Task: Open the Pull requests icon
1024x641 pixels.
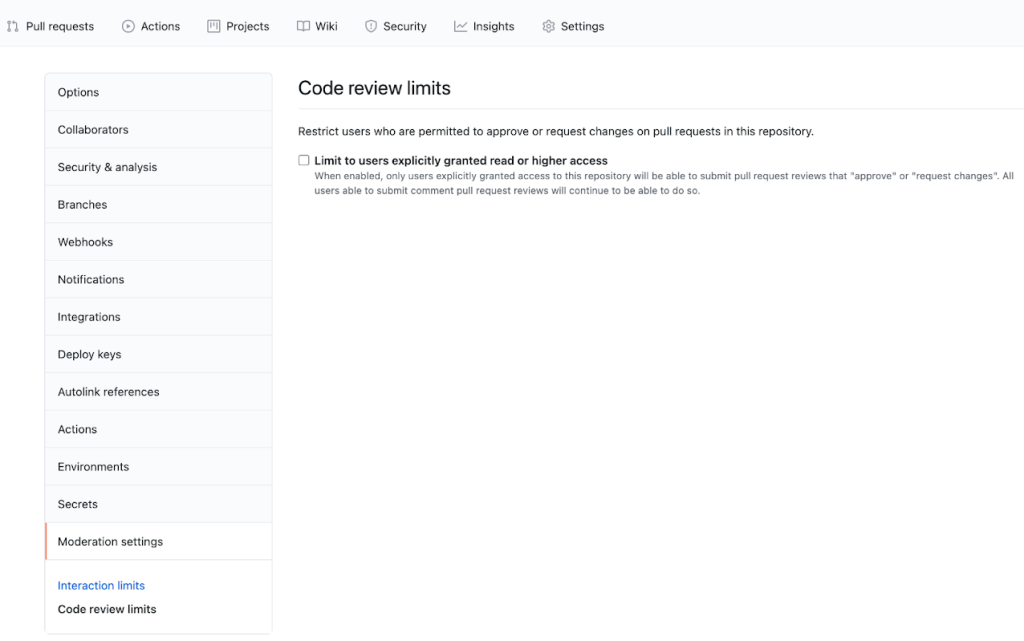Action: (x=12, y=26)
